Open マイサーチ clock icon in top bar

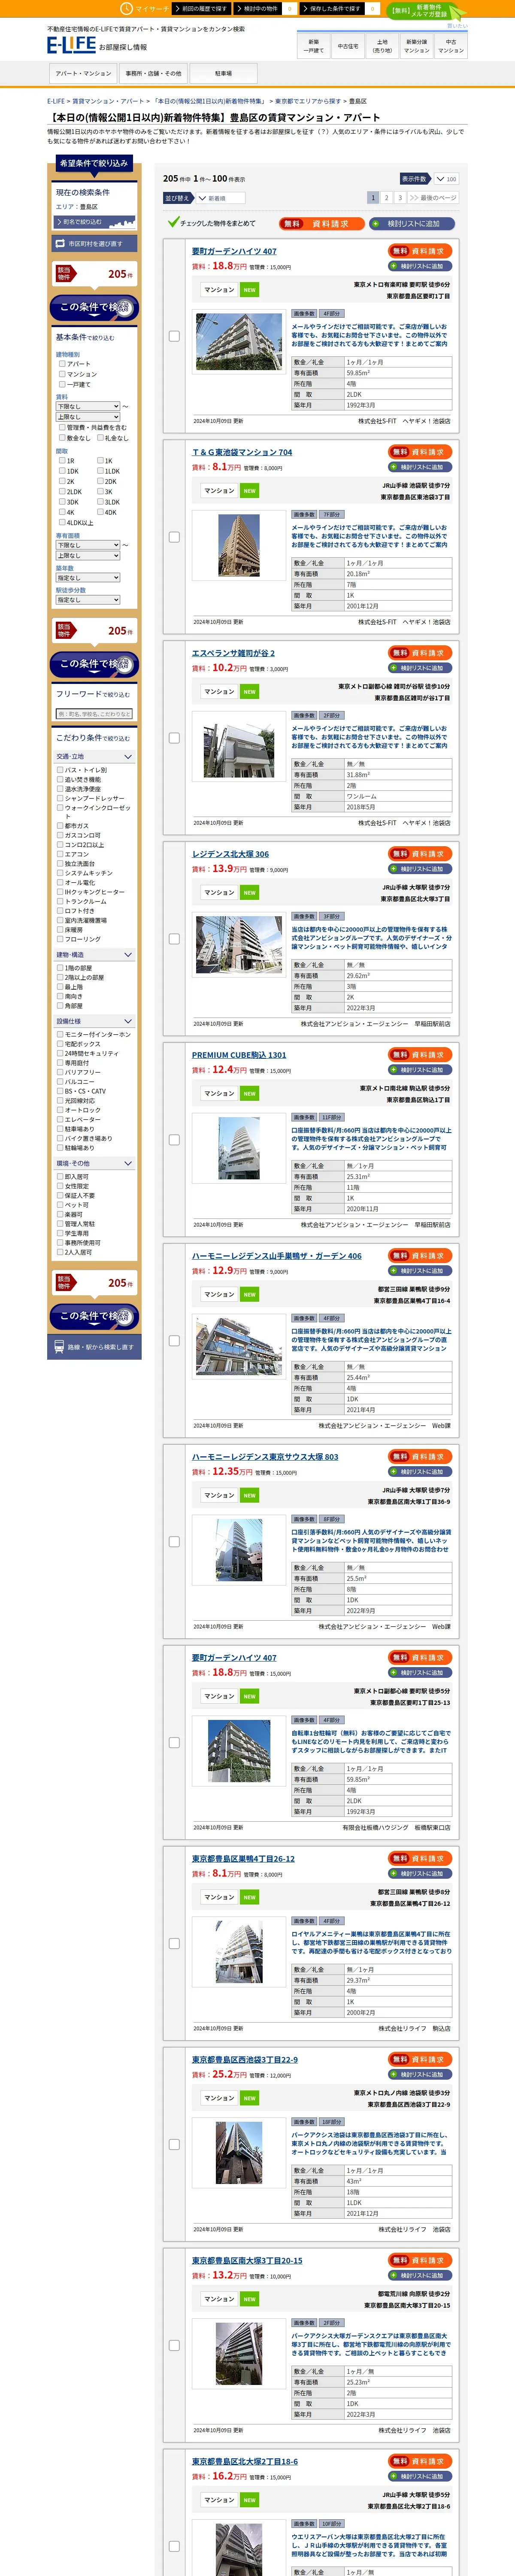click(126, 8)
